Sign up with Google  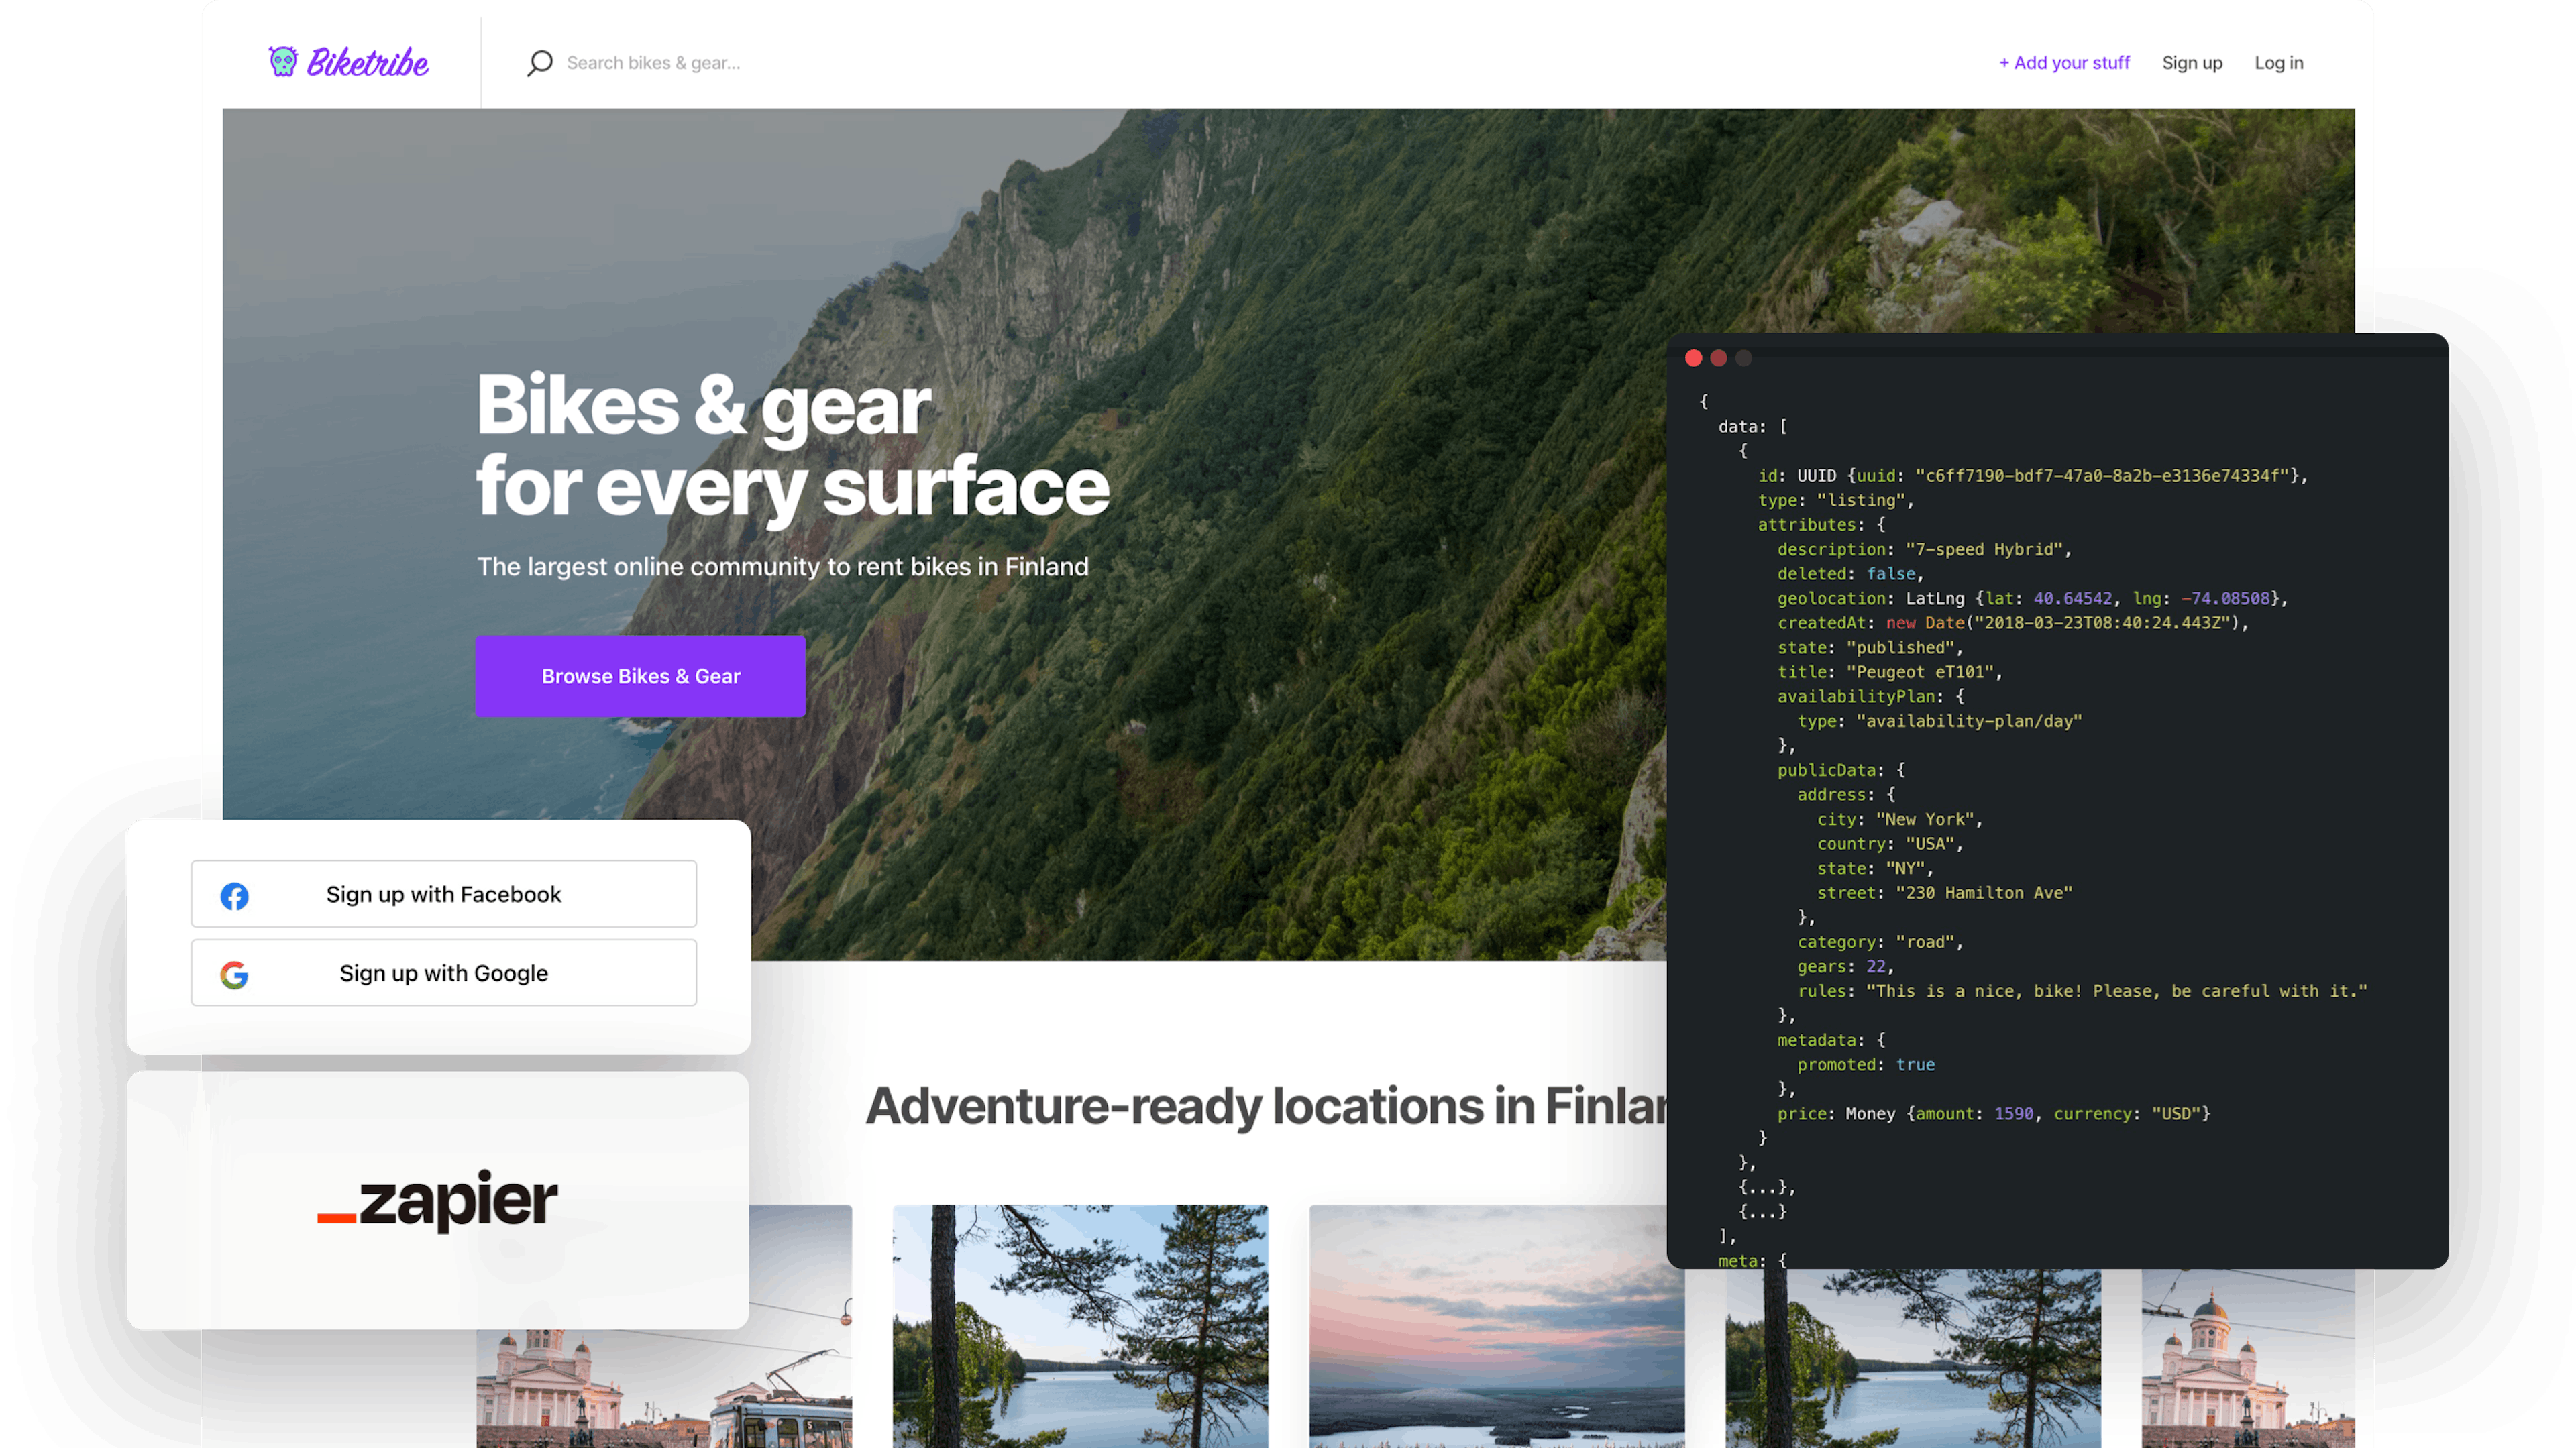pyautogui.click(x=443, y=972)
